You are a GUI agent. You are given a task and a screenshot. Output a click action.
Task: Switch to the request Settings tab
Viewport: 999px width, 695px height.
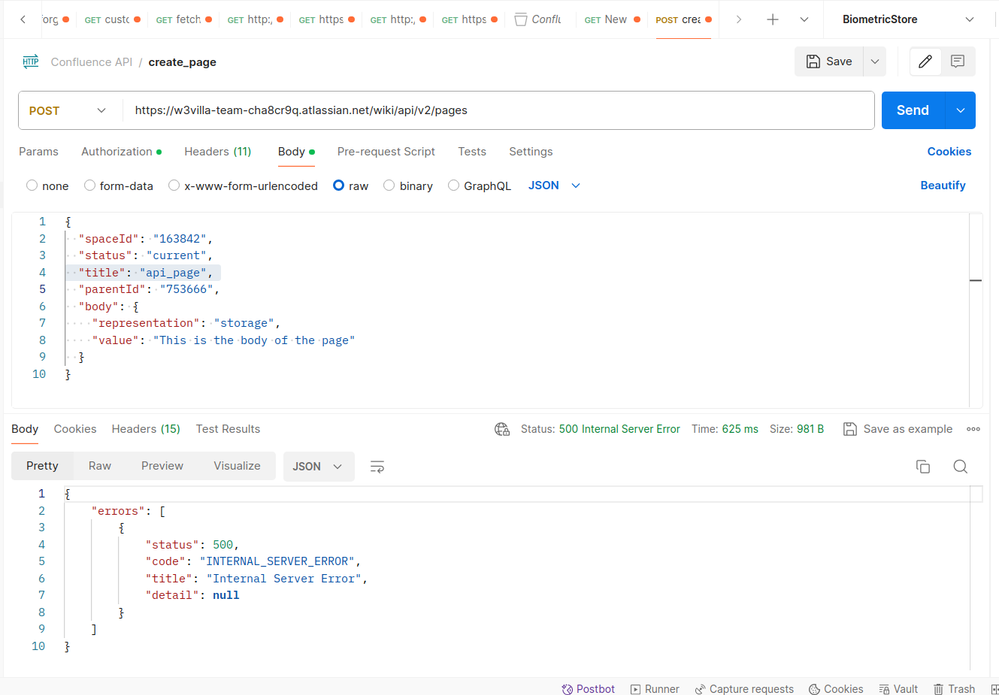click(531, 152)
